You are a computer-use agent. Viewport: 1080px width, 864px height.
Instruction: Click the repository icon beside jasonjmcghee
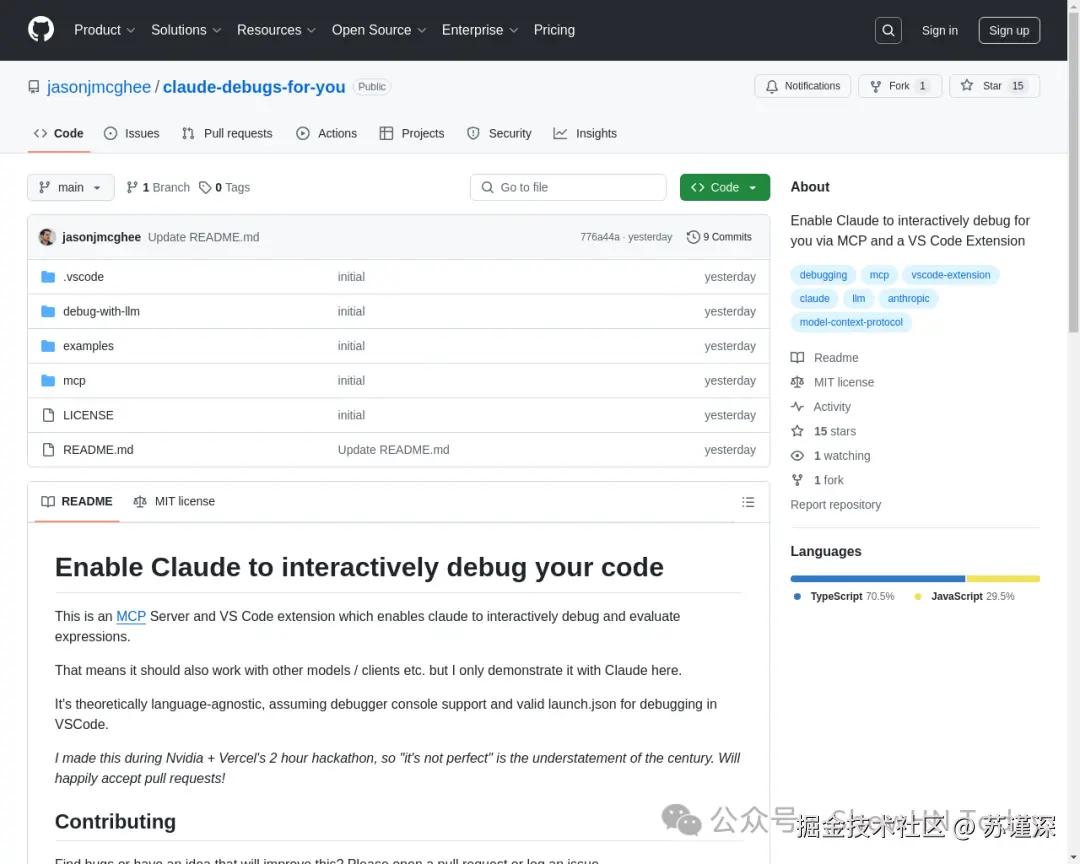pos(34,87)
